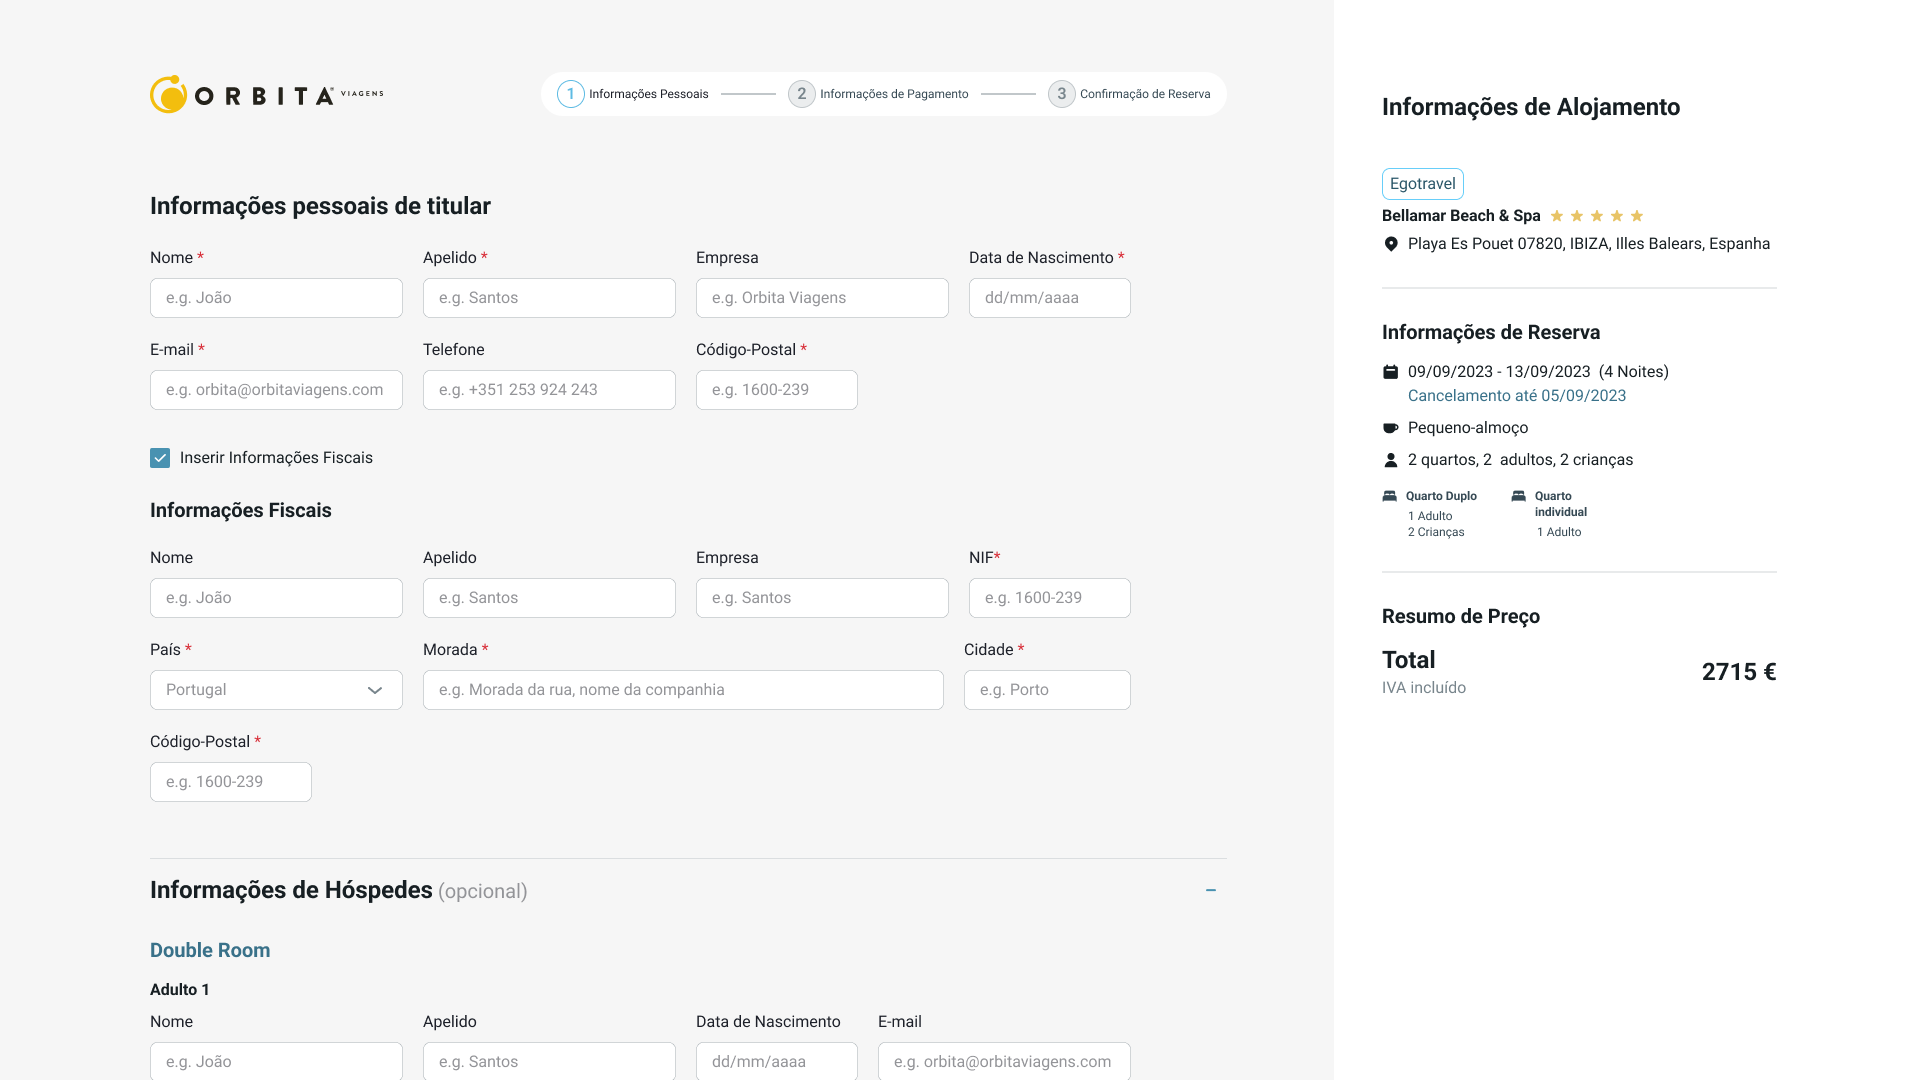
Task: Click Cancelamento até 05/09/2023 link
Action: (x=1516, y=396)
